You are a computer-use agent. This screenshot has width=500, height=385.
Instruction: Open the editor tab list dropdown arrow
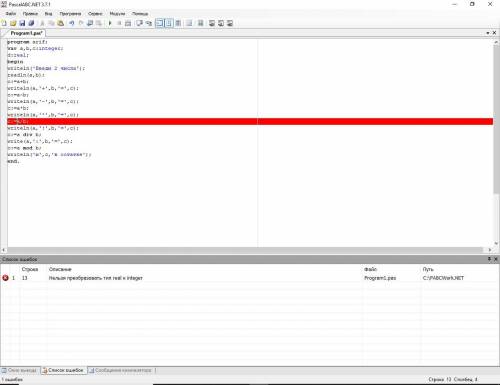click(488, 33)
